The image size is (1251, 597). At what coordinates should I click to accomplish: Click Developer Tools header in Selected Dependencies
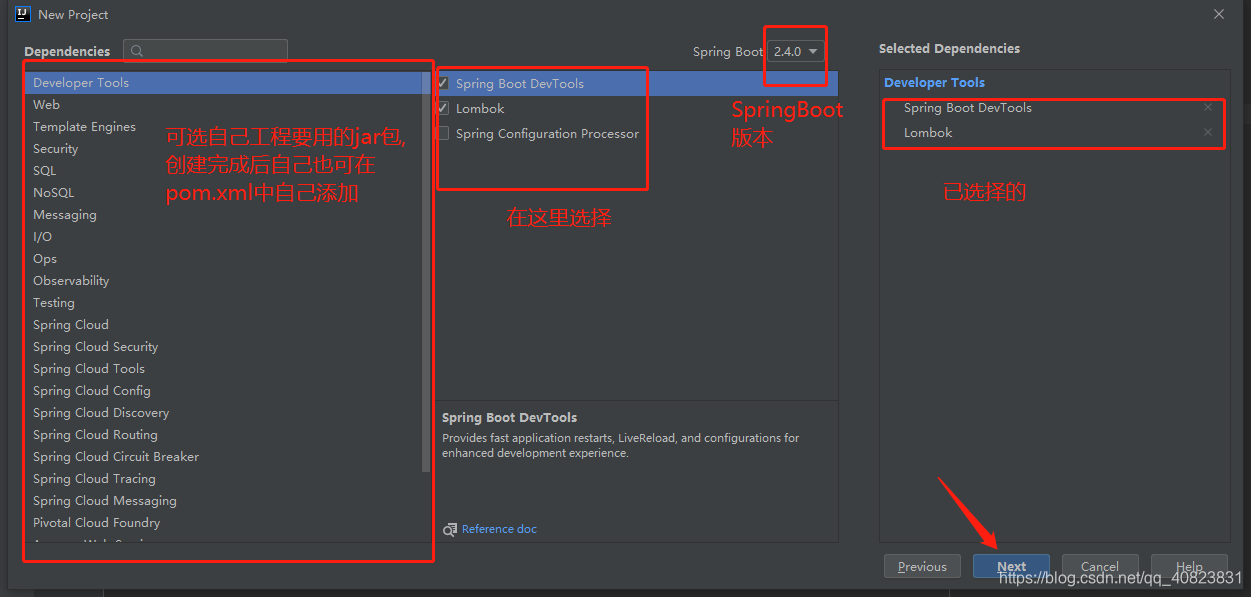[934, 83]
